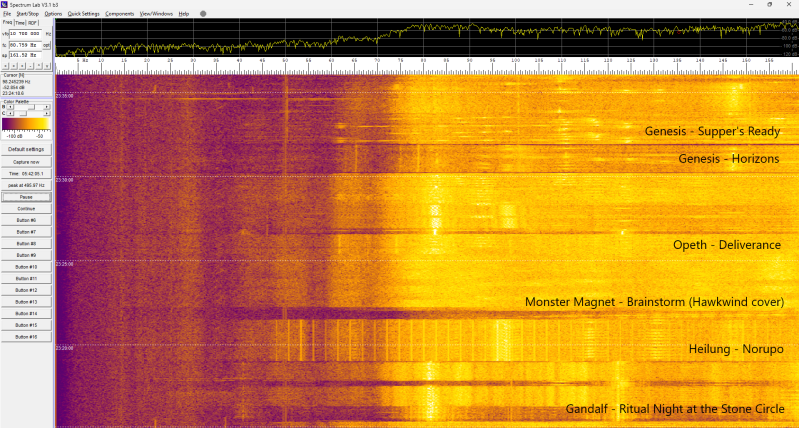Click the Default settings button
Screen dimensions: 799x428
pos(26,149)
